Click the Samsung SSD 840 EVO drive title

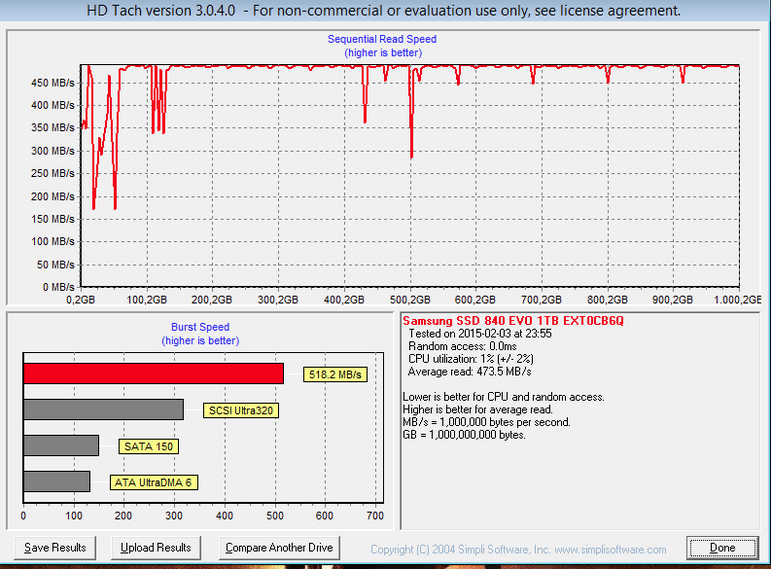[x=513, y=321]
